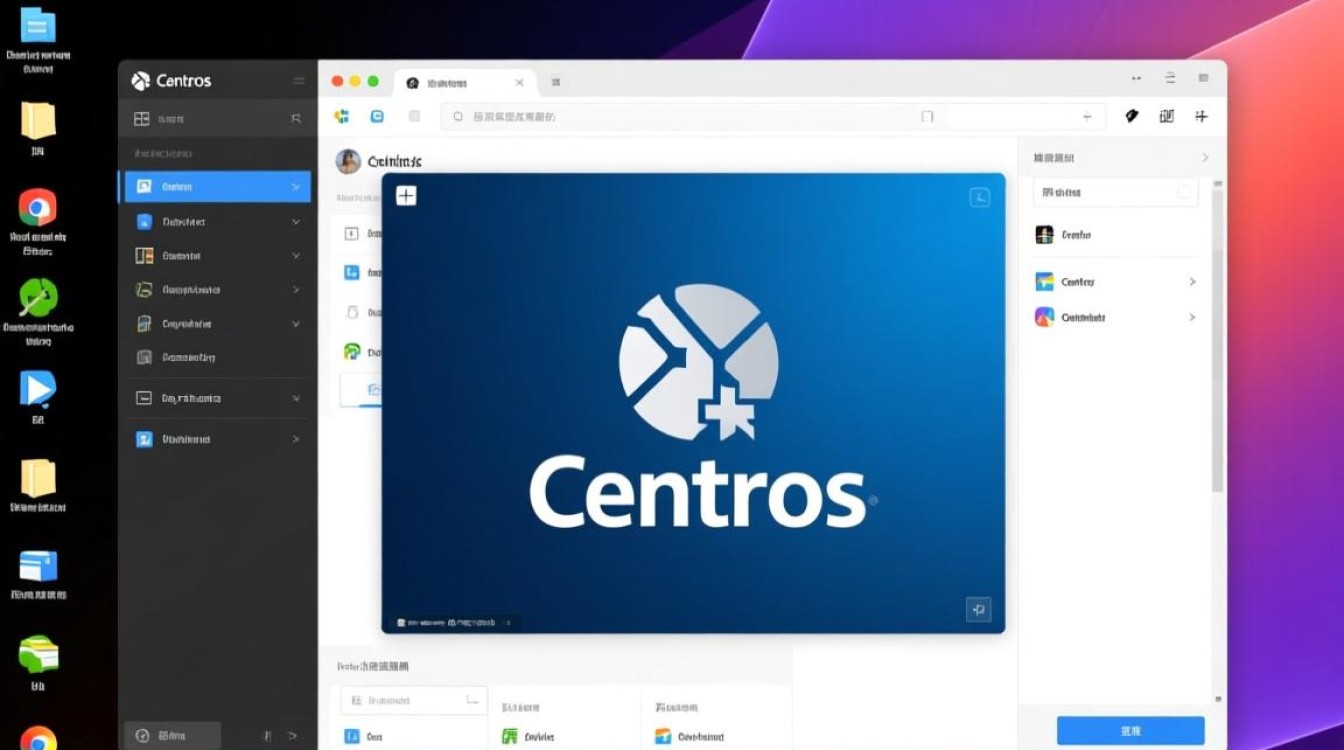The image size is (1344, 750).
Task: Click the orange columns icon in the sidebar
Action: [x=144, y=256]
